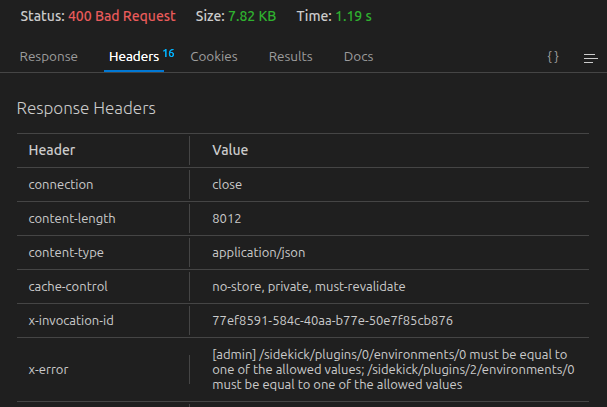The height and width of the screenshot is (407, 607).
Task: Click the no-store, private, must-revalidate value
Action: tap(308, 287)
